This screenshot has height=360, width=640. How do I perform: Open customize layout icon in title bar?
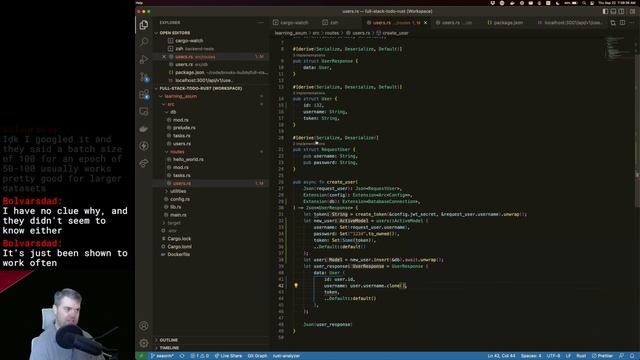[632, 11]
